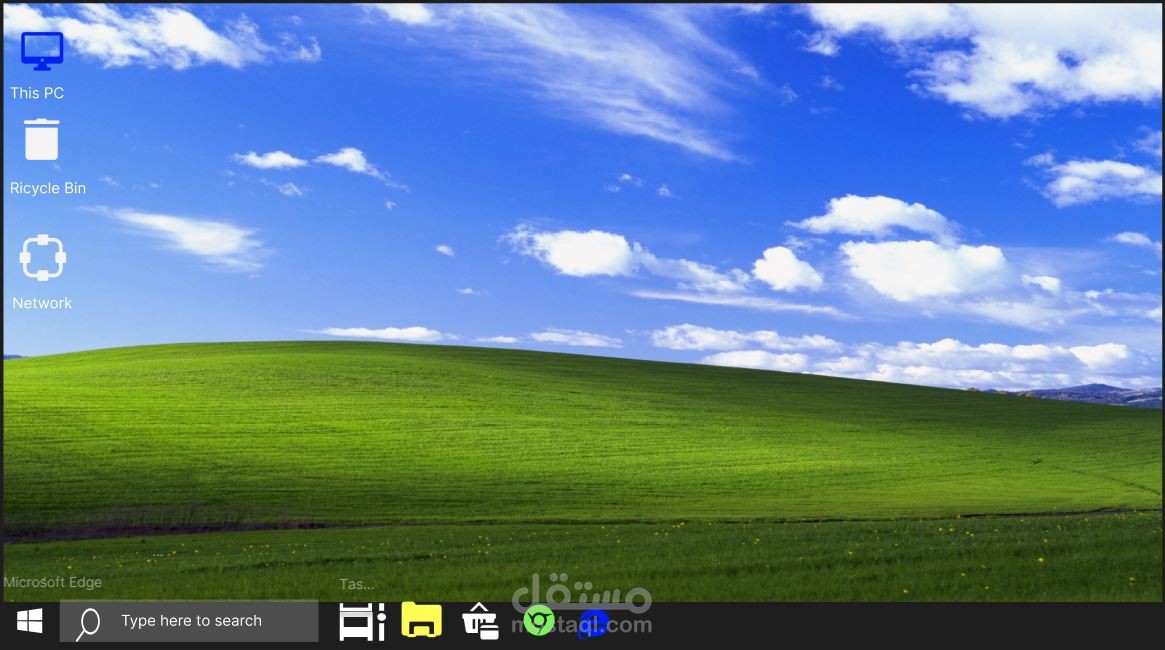Select the Network desktop icon

point(42,257)
